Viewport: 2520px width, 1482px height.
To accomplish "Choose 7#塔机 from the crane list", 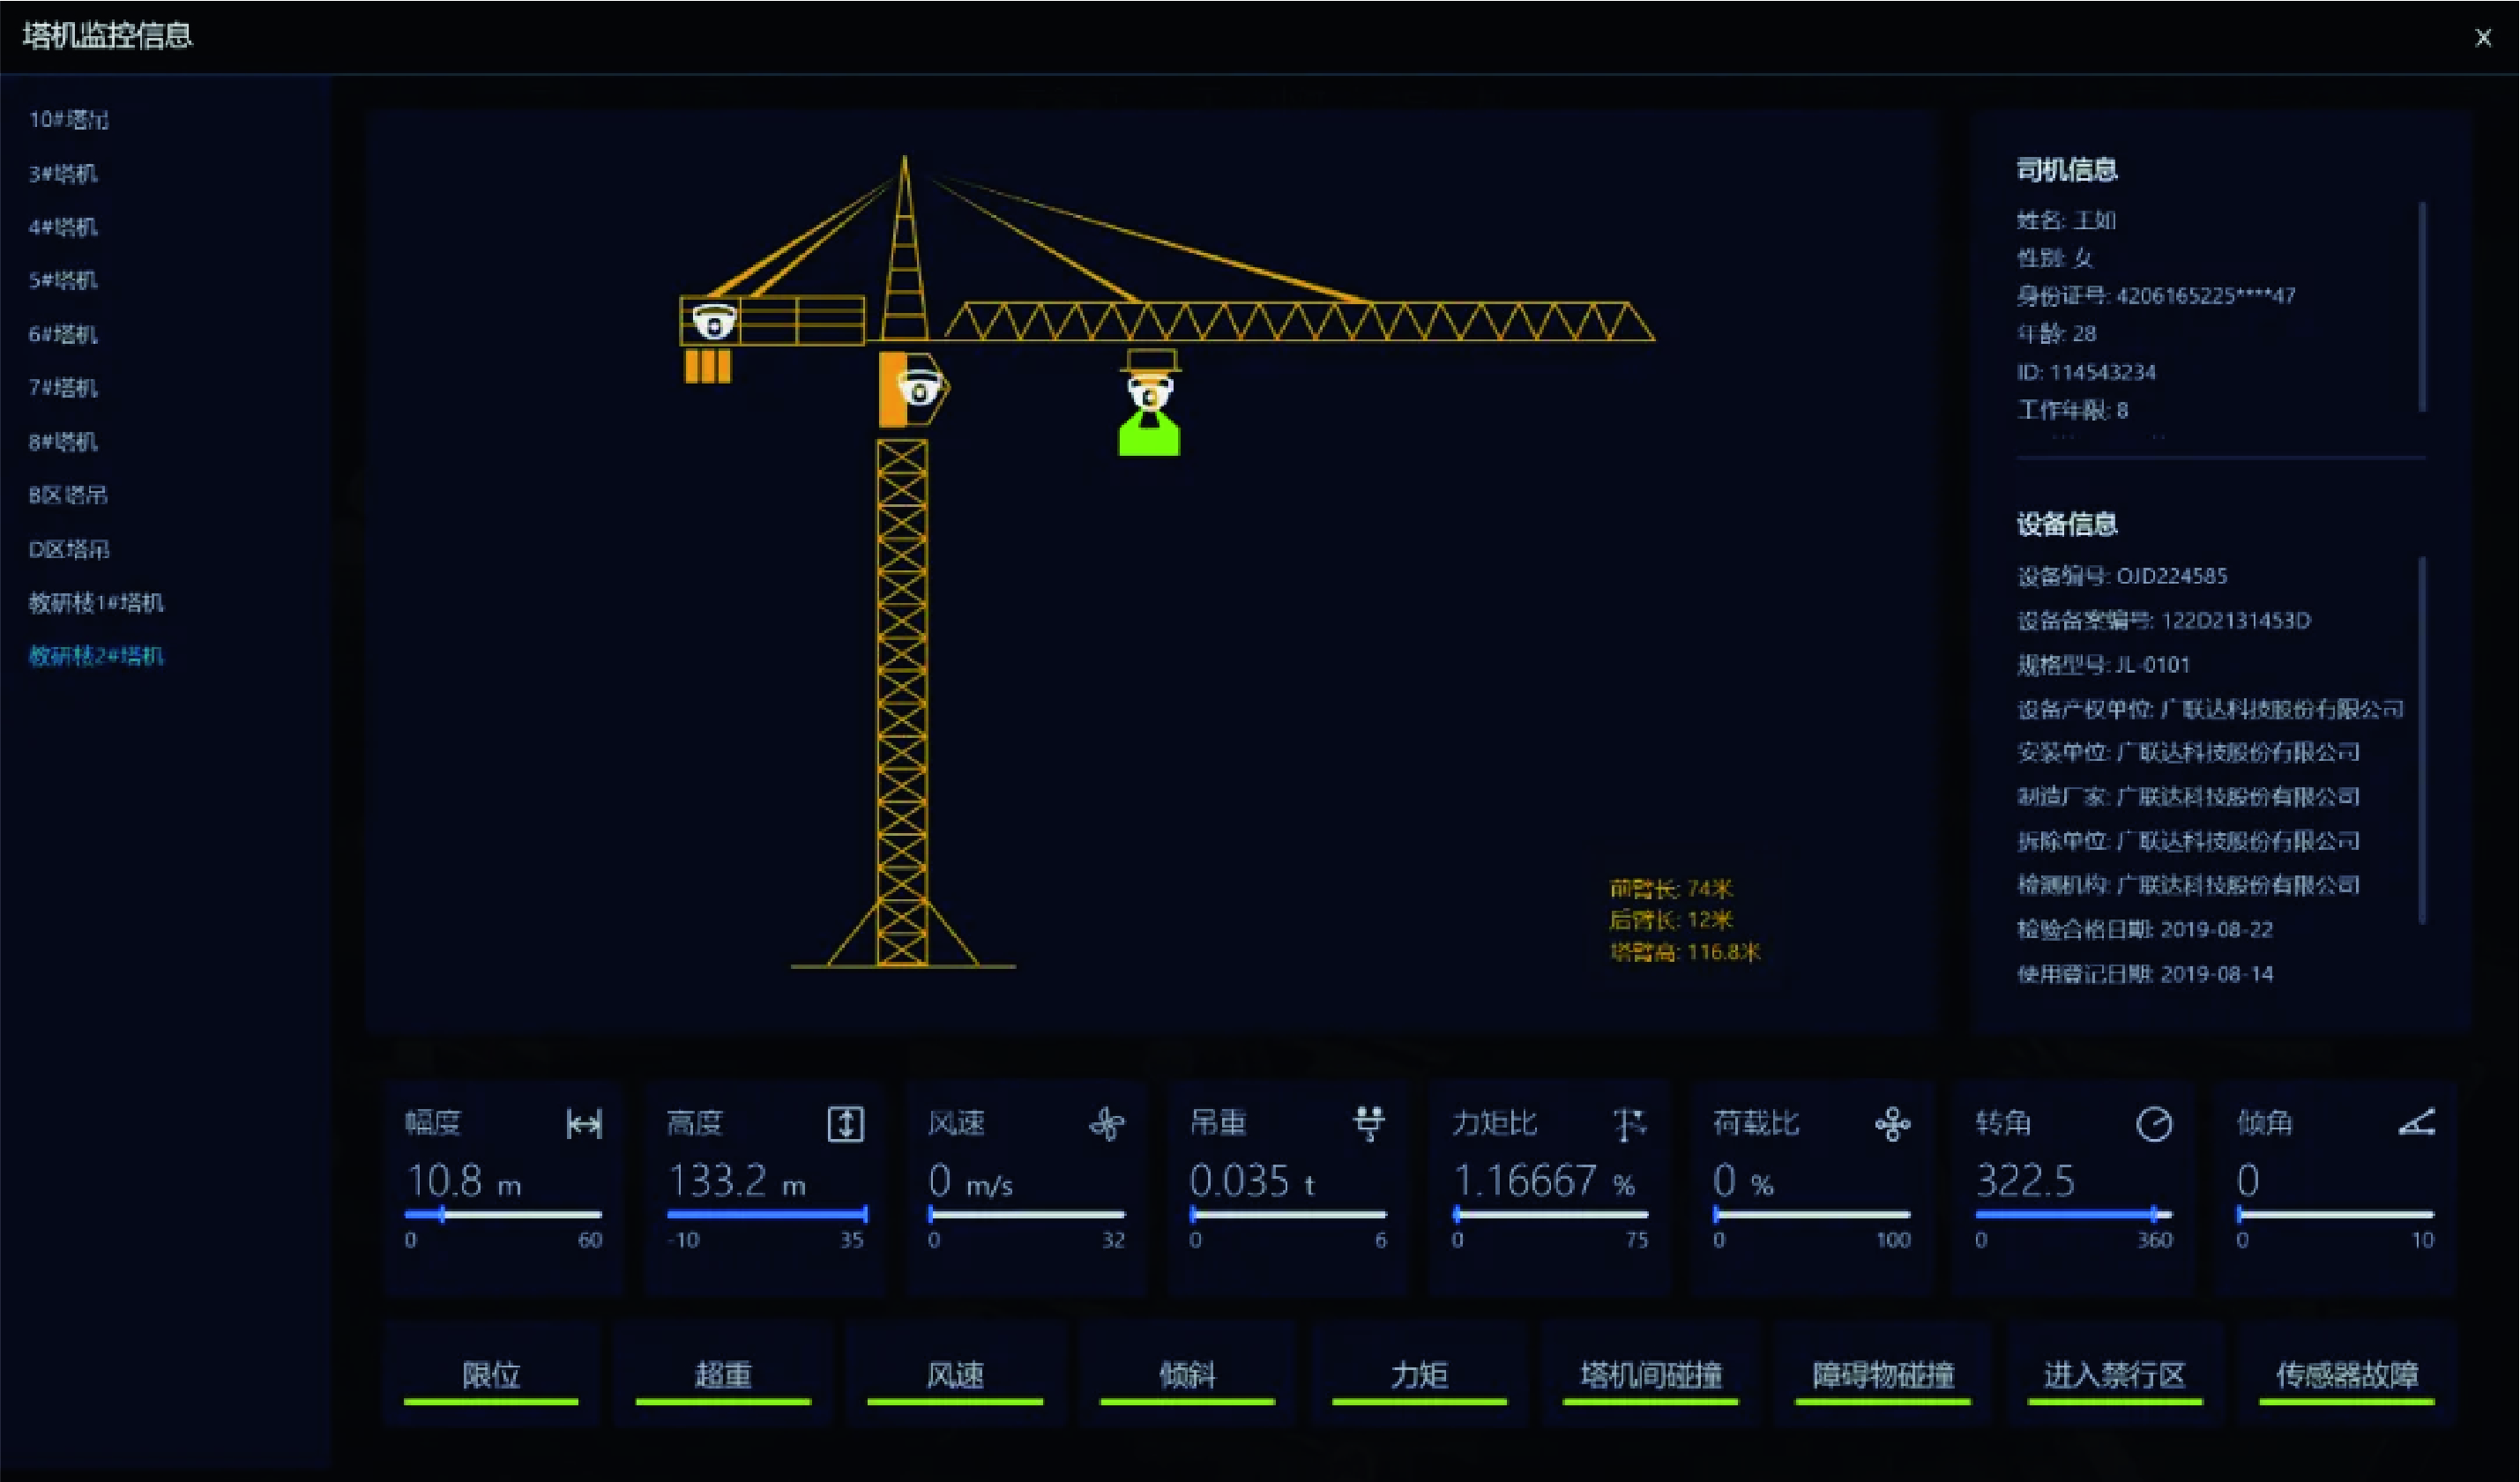I will tap(63, 388).
